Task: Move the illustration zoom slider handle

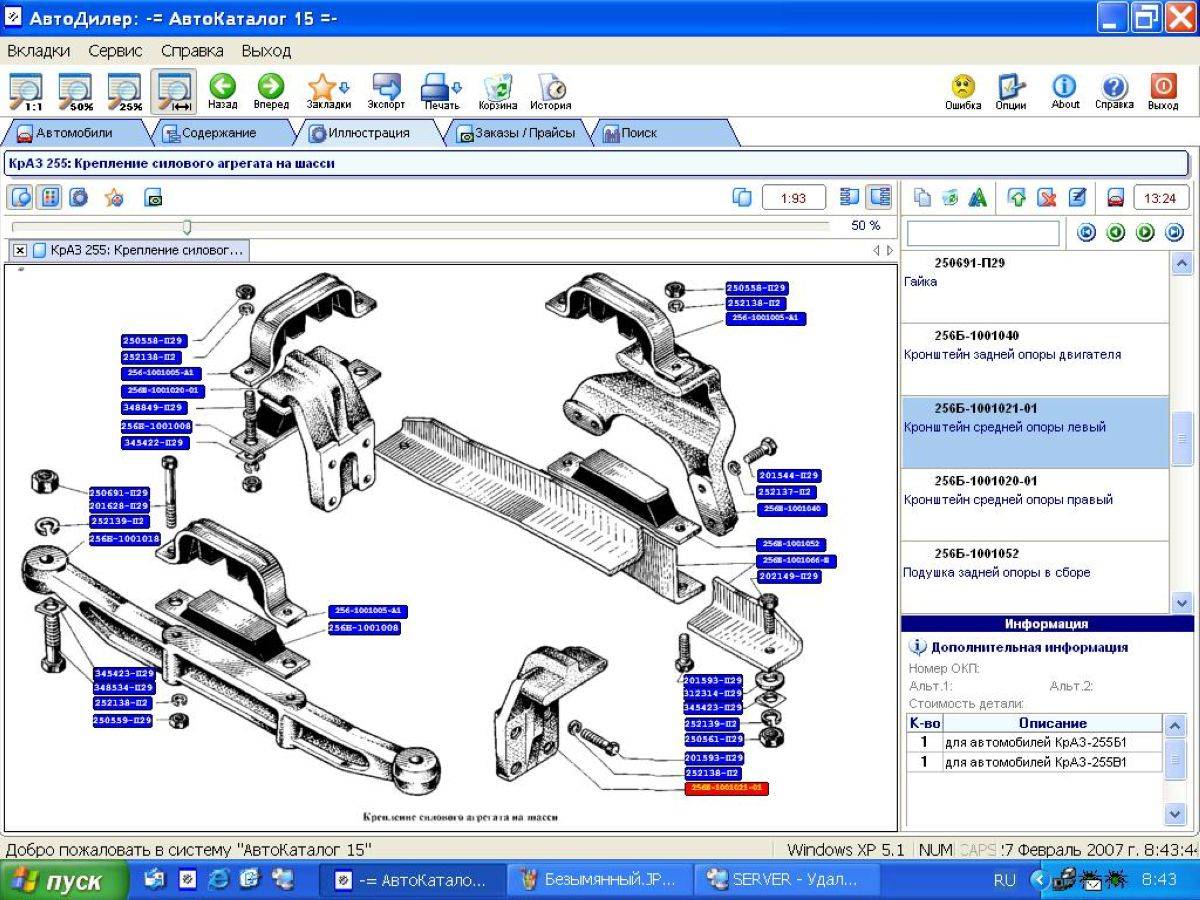Action: [x=187, y=227]
